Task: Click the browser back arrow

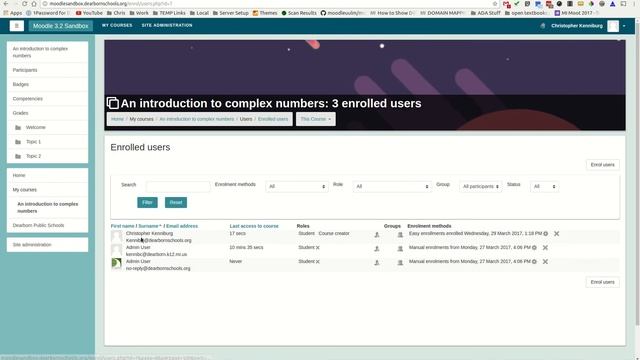Action: [6, 4]
